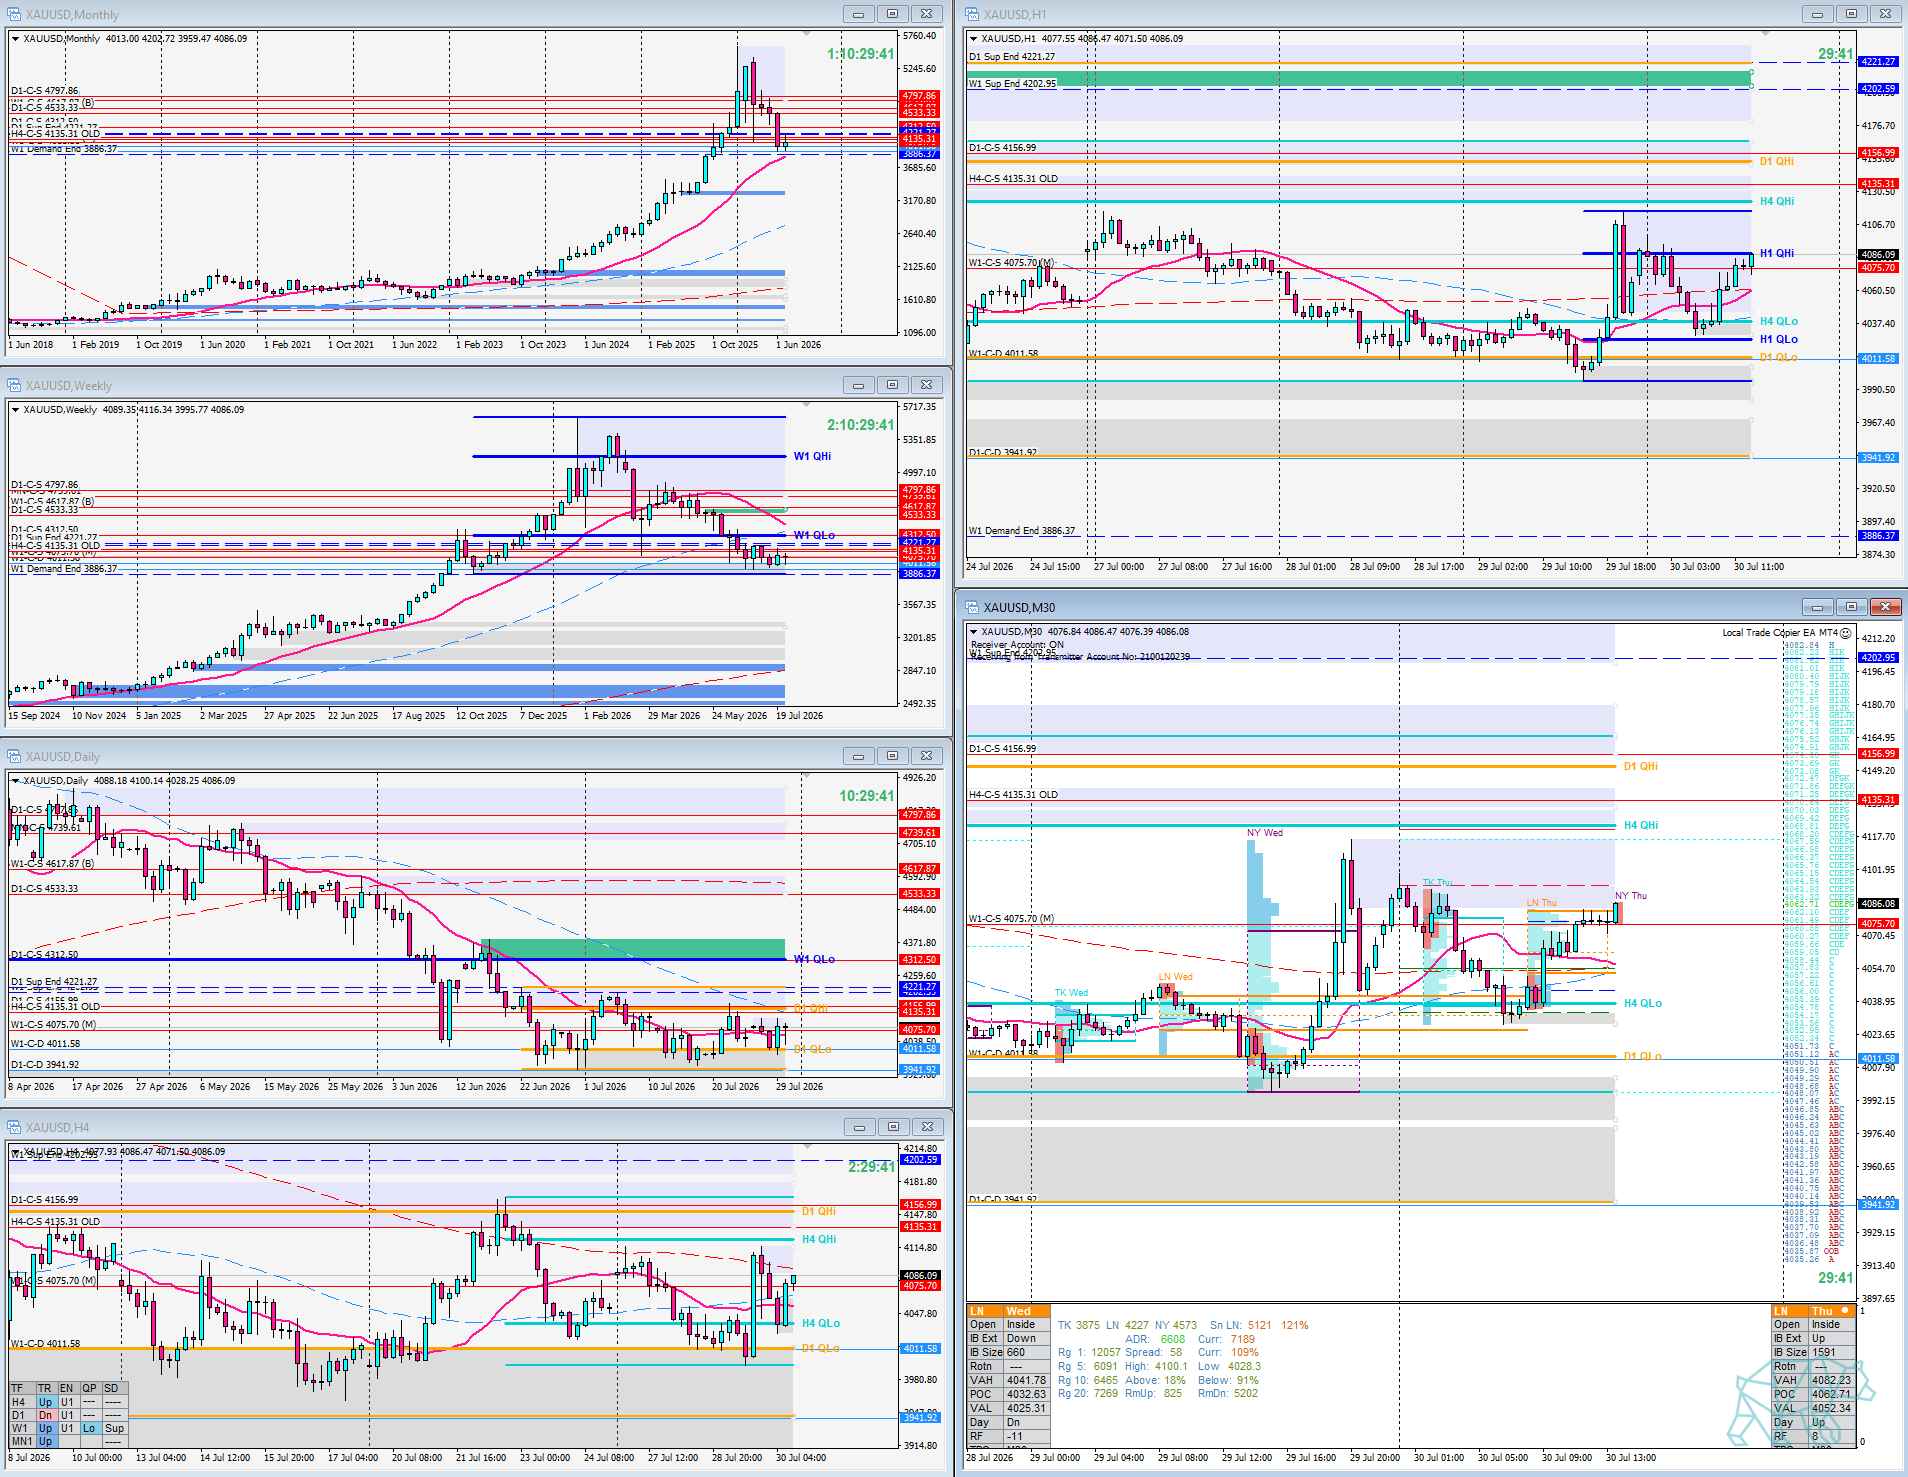The width and height of the screenshot is (1908, 1477).
Task: Click the Lo cell in the H4 trend table
Action: pyautogui.click(x=89, y=1429)
